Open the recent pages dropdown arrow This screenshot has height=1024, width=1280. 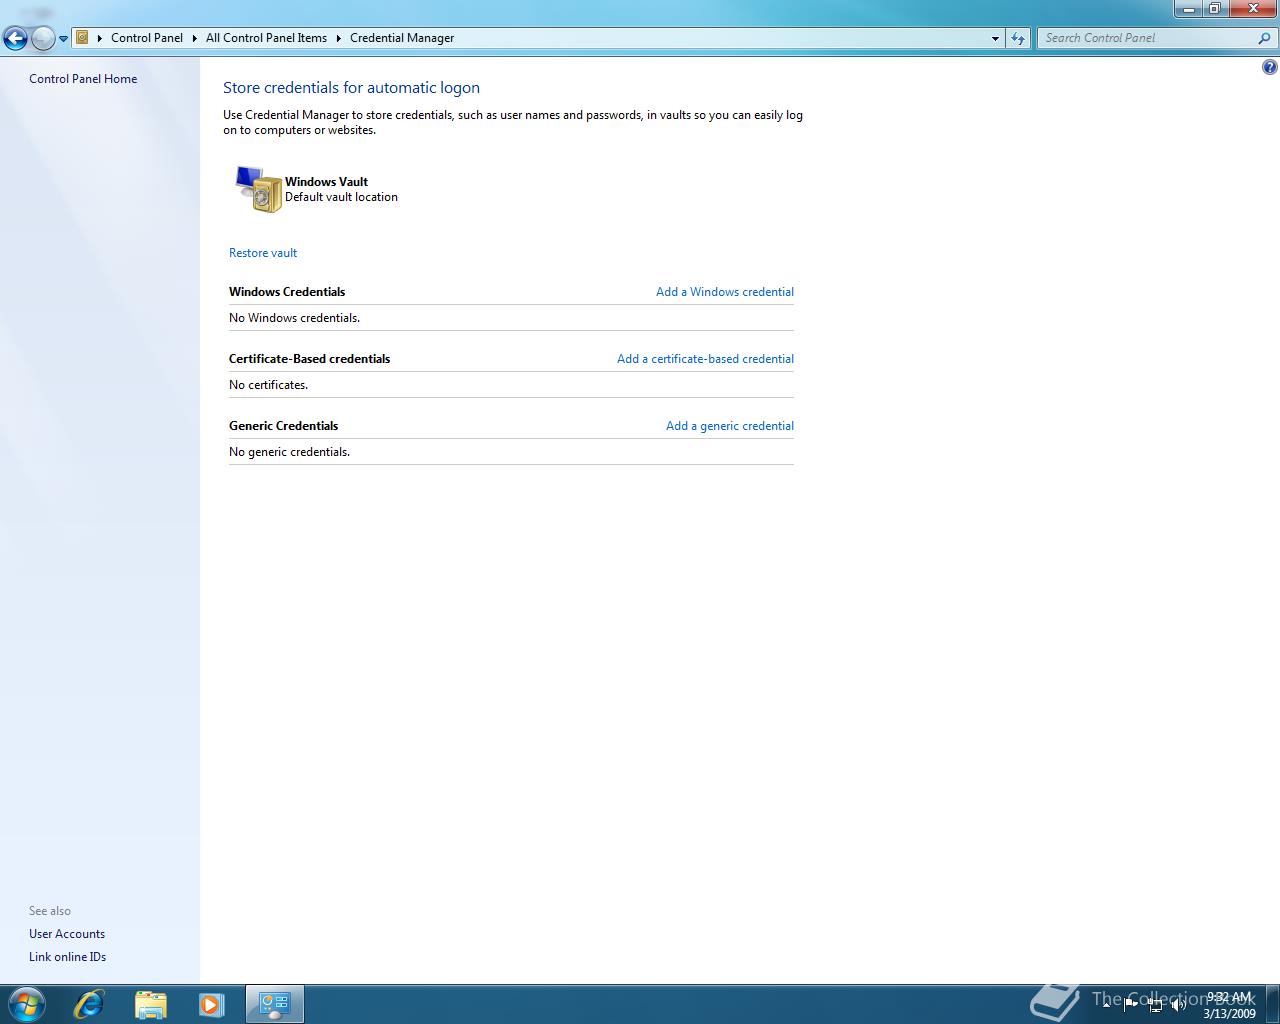(63, 39)
